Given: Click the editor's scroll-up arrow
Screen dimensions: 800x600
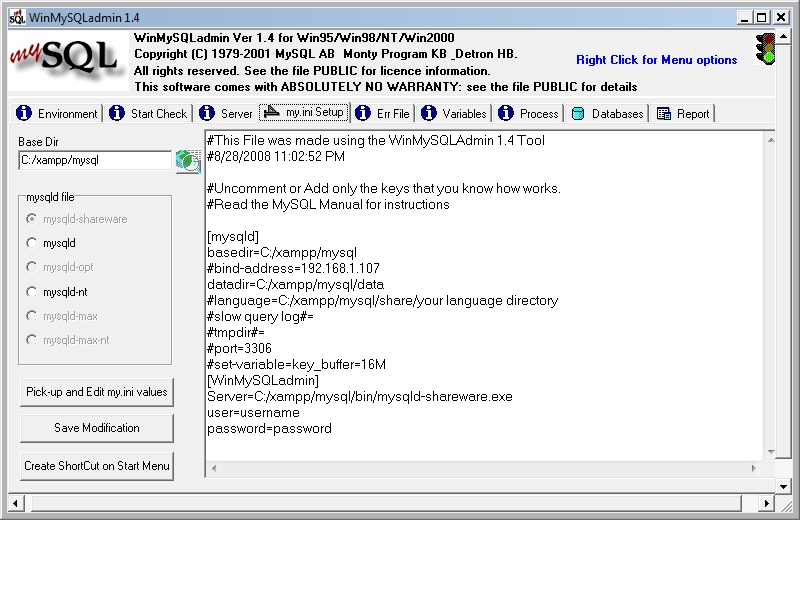Looking at the screenshot, I should pos(771,140).
